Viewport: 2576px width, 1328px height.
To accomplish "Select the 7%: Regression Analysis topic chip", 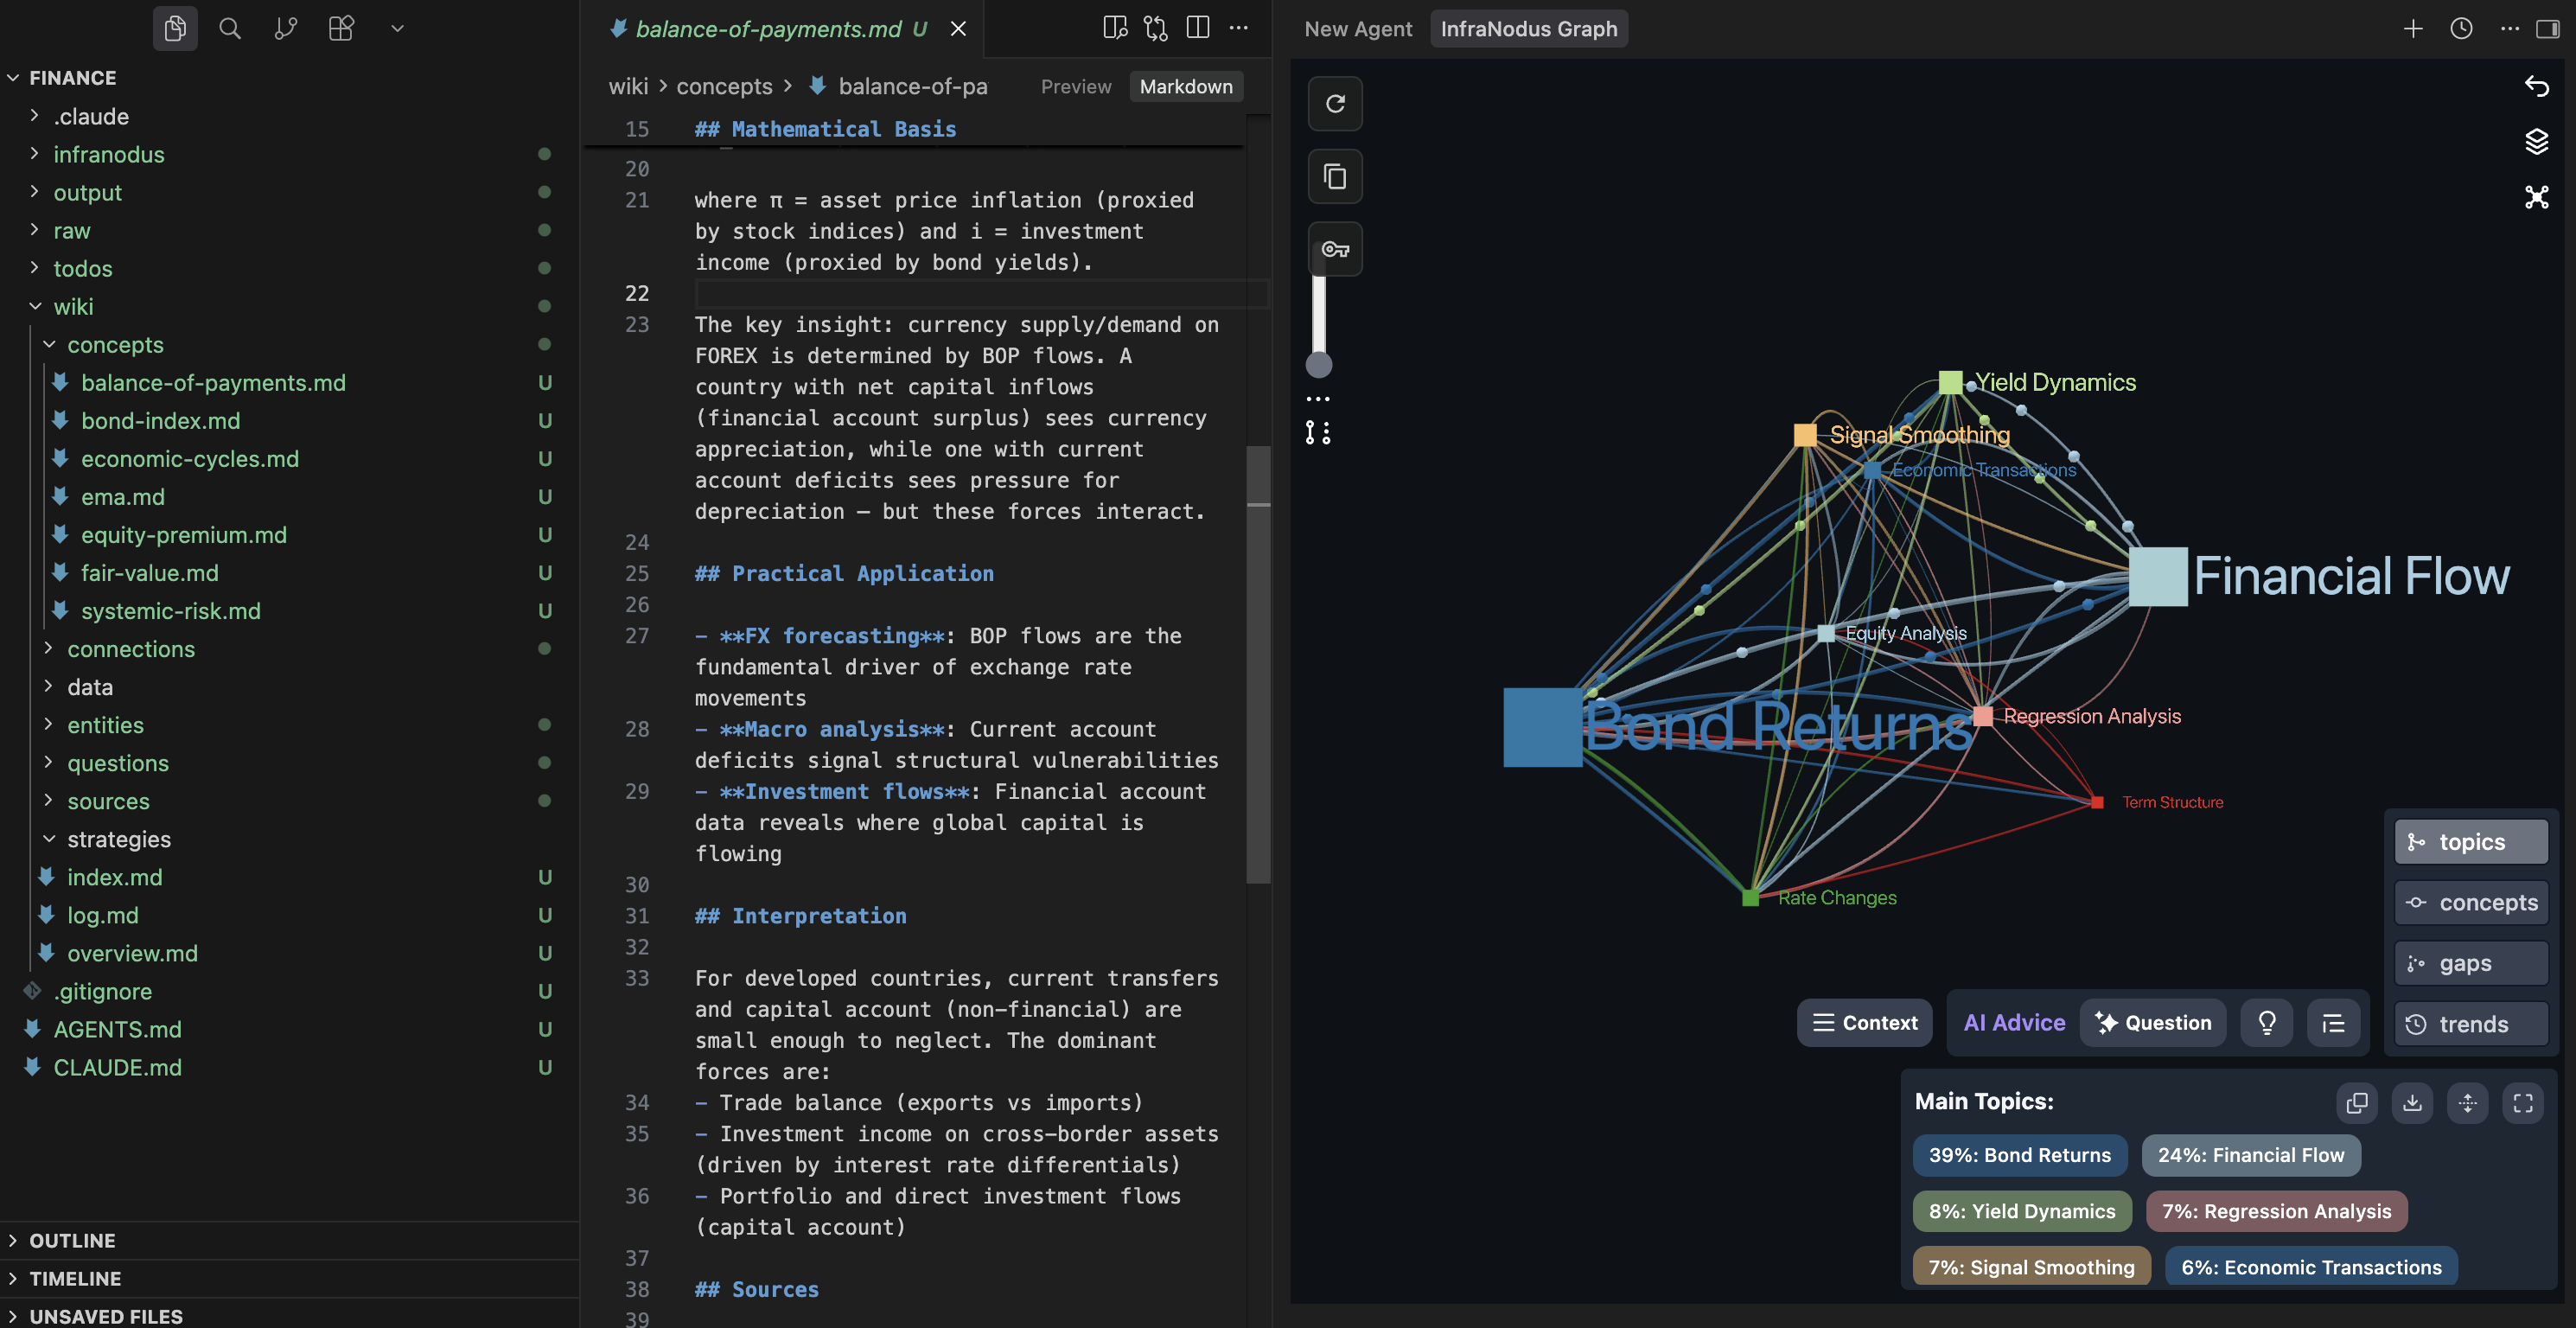I will (x=2277, y=1212).
